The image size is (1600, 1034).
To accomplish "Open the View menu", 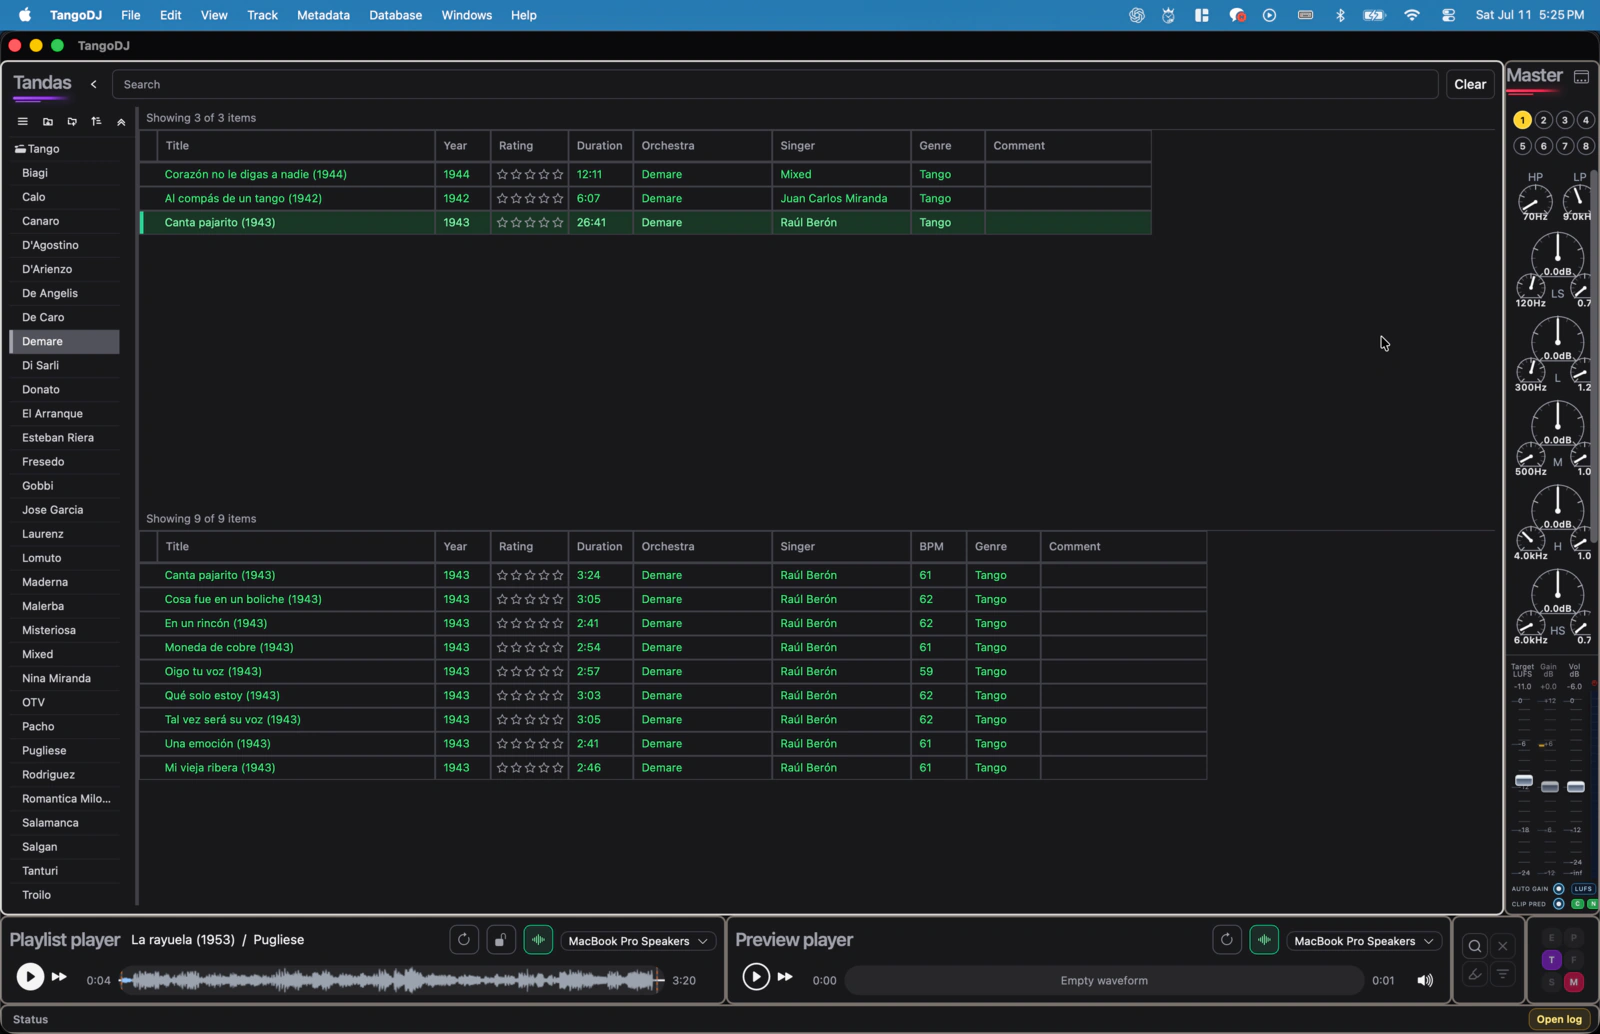I will pos(214,15).
